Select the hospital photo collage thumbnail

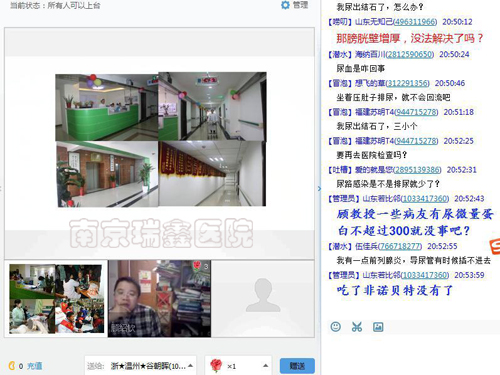(56, 299)
